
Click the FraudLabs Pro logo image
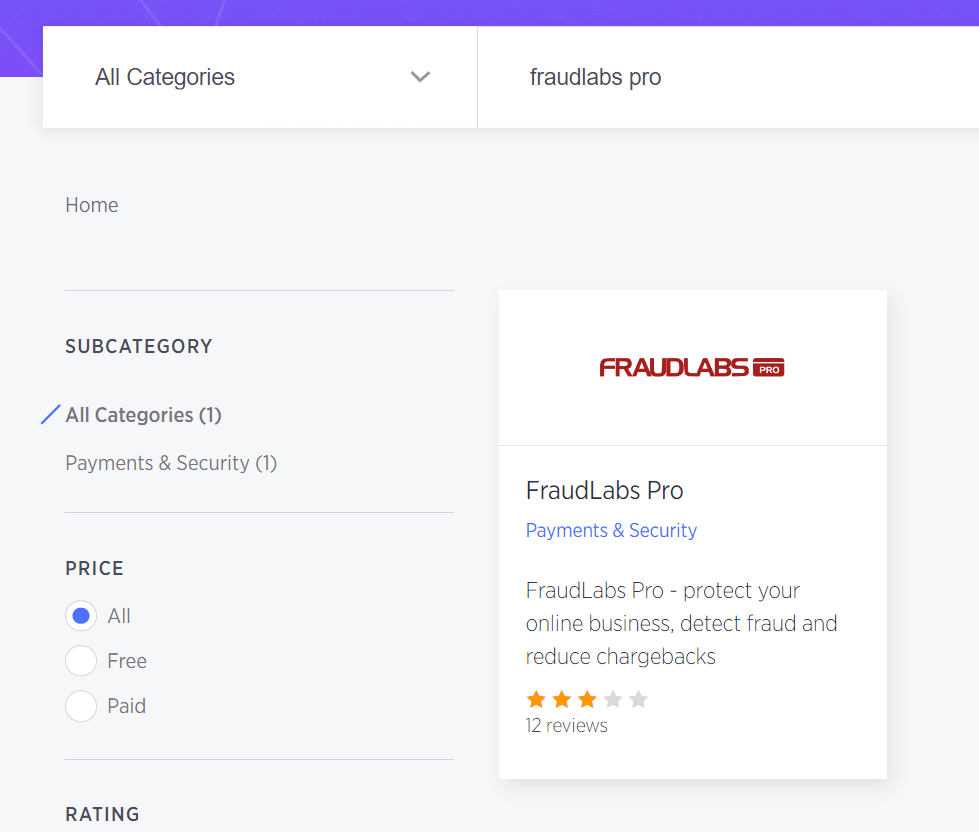click(691, 366)
